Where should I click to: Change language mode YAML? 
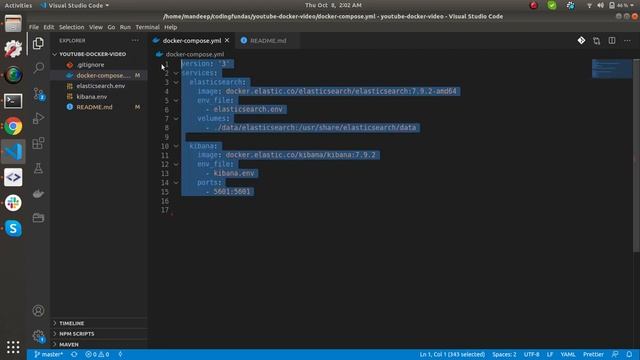pyautogui.click(x=568, y=354)
